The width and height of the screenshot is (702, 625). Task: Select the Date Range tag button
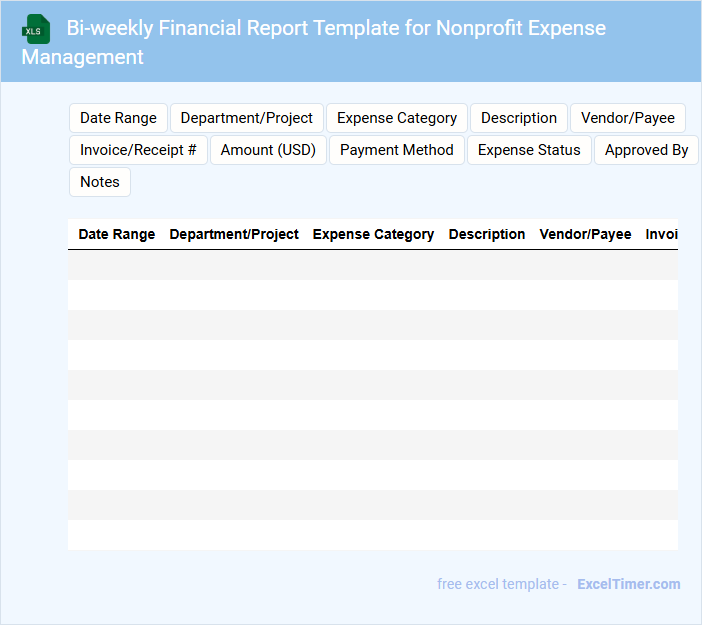118,118
